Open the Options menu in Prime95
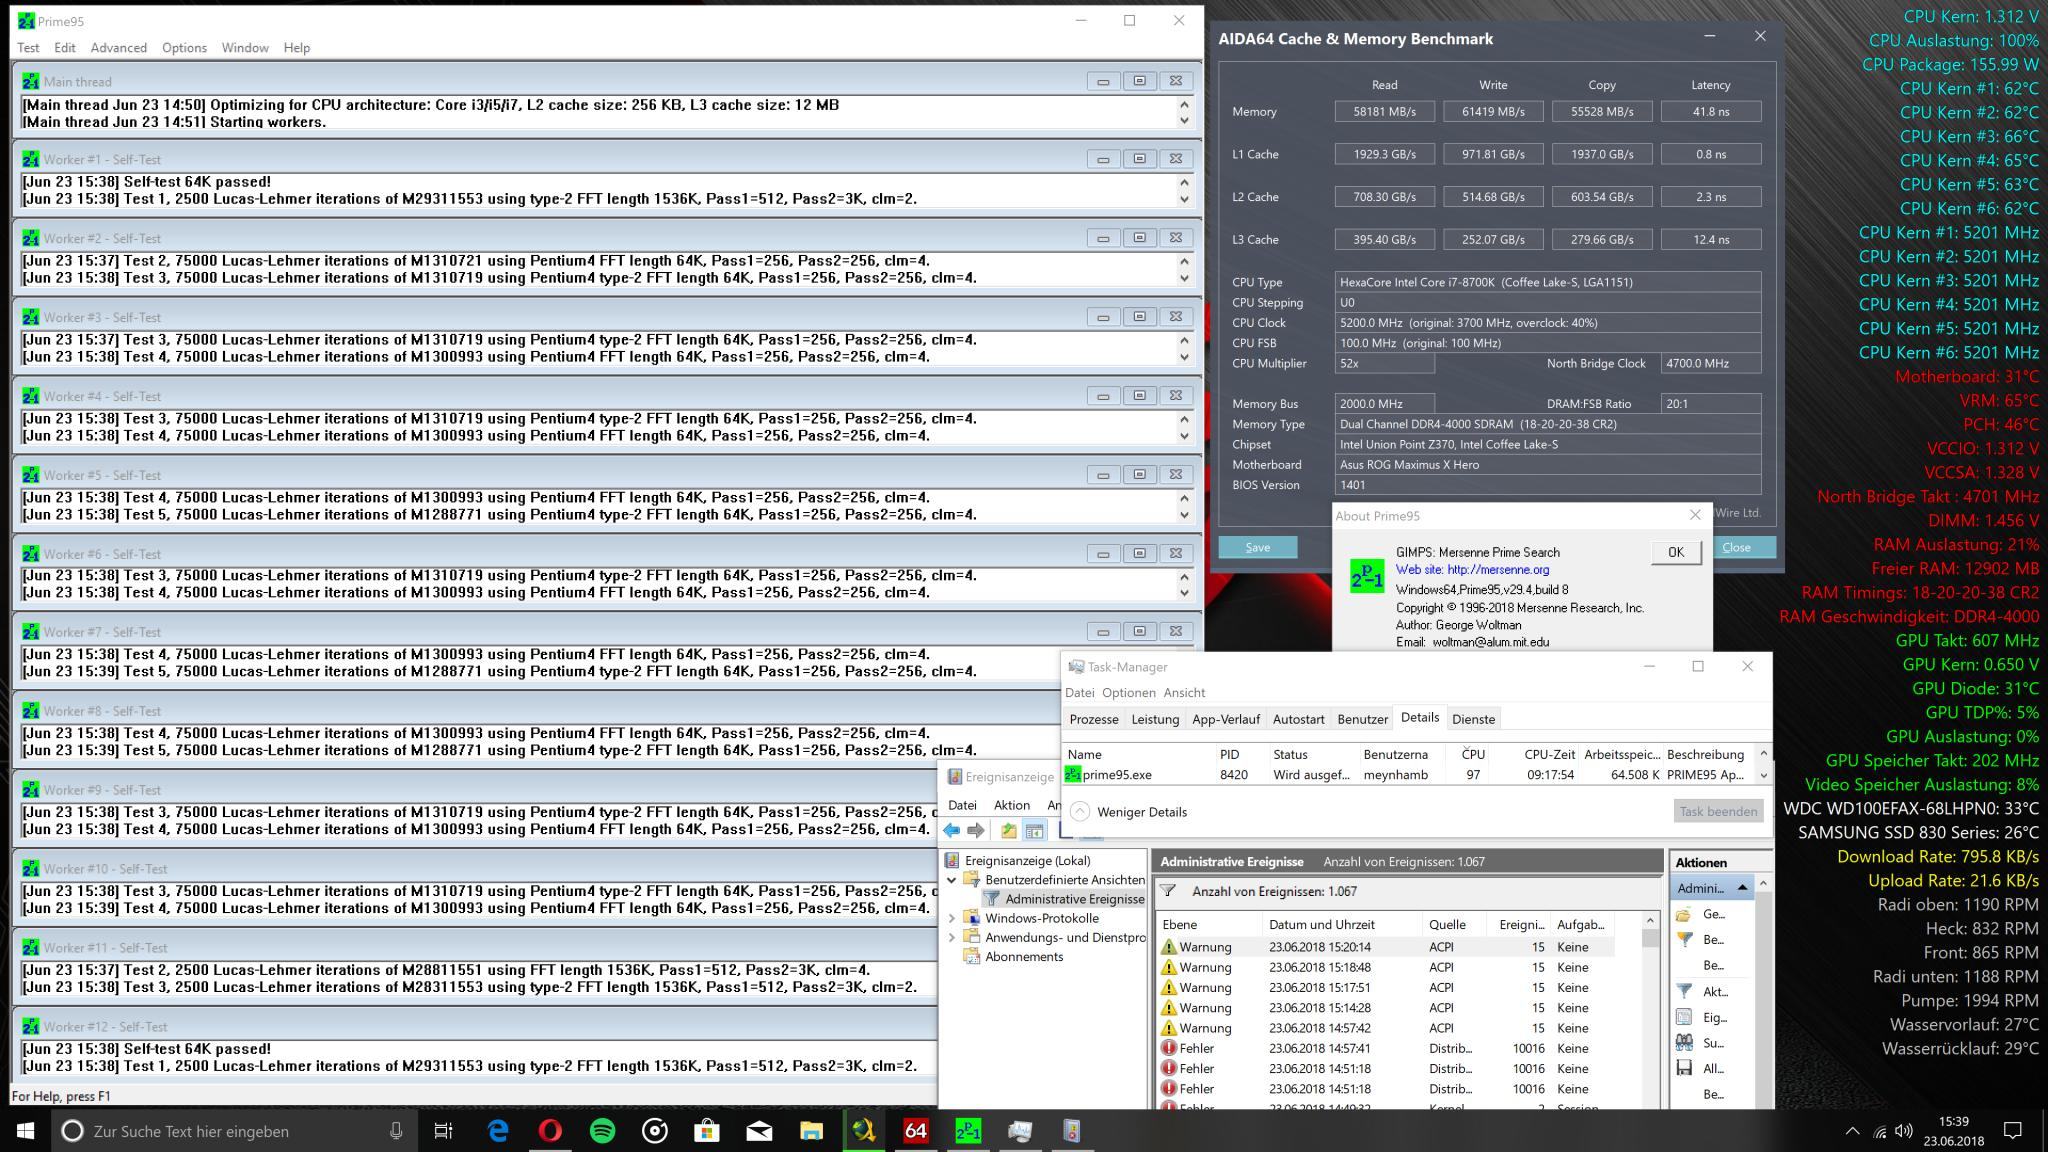2048x1152 pixels. coord(184,47)
